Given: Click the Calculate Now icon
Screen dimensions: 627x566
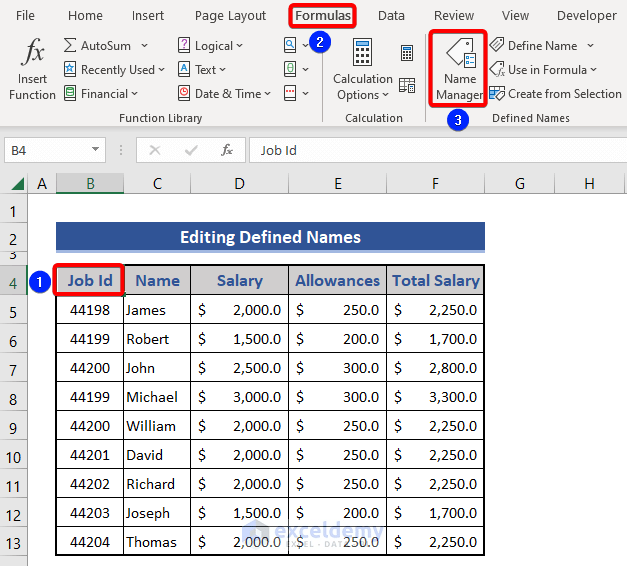Looking at the screenshot, I should [407, 53].
